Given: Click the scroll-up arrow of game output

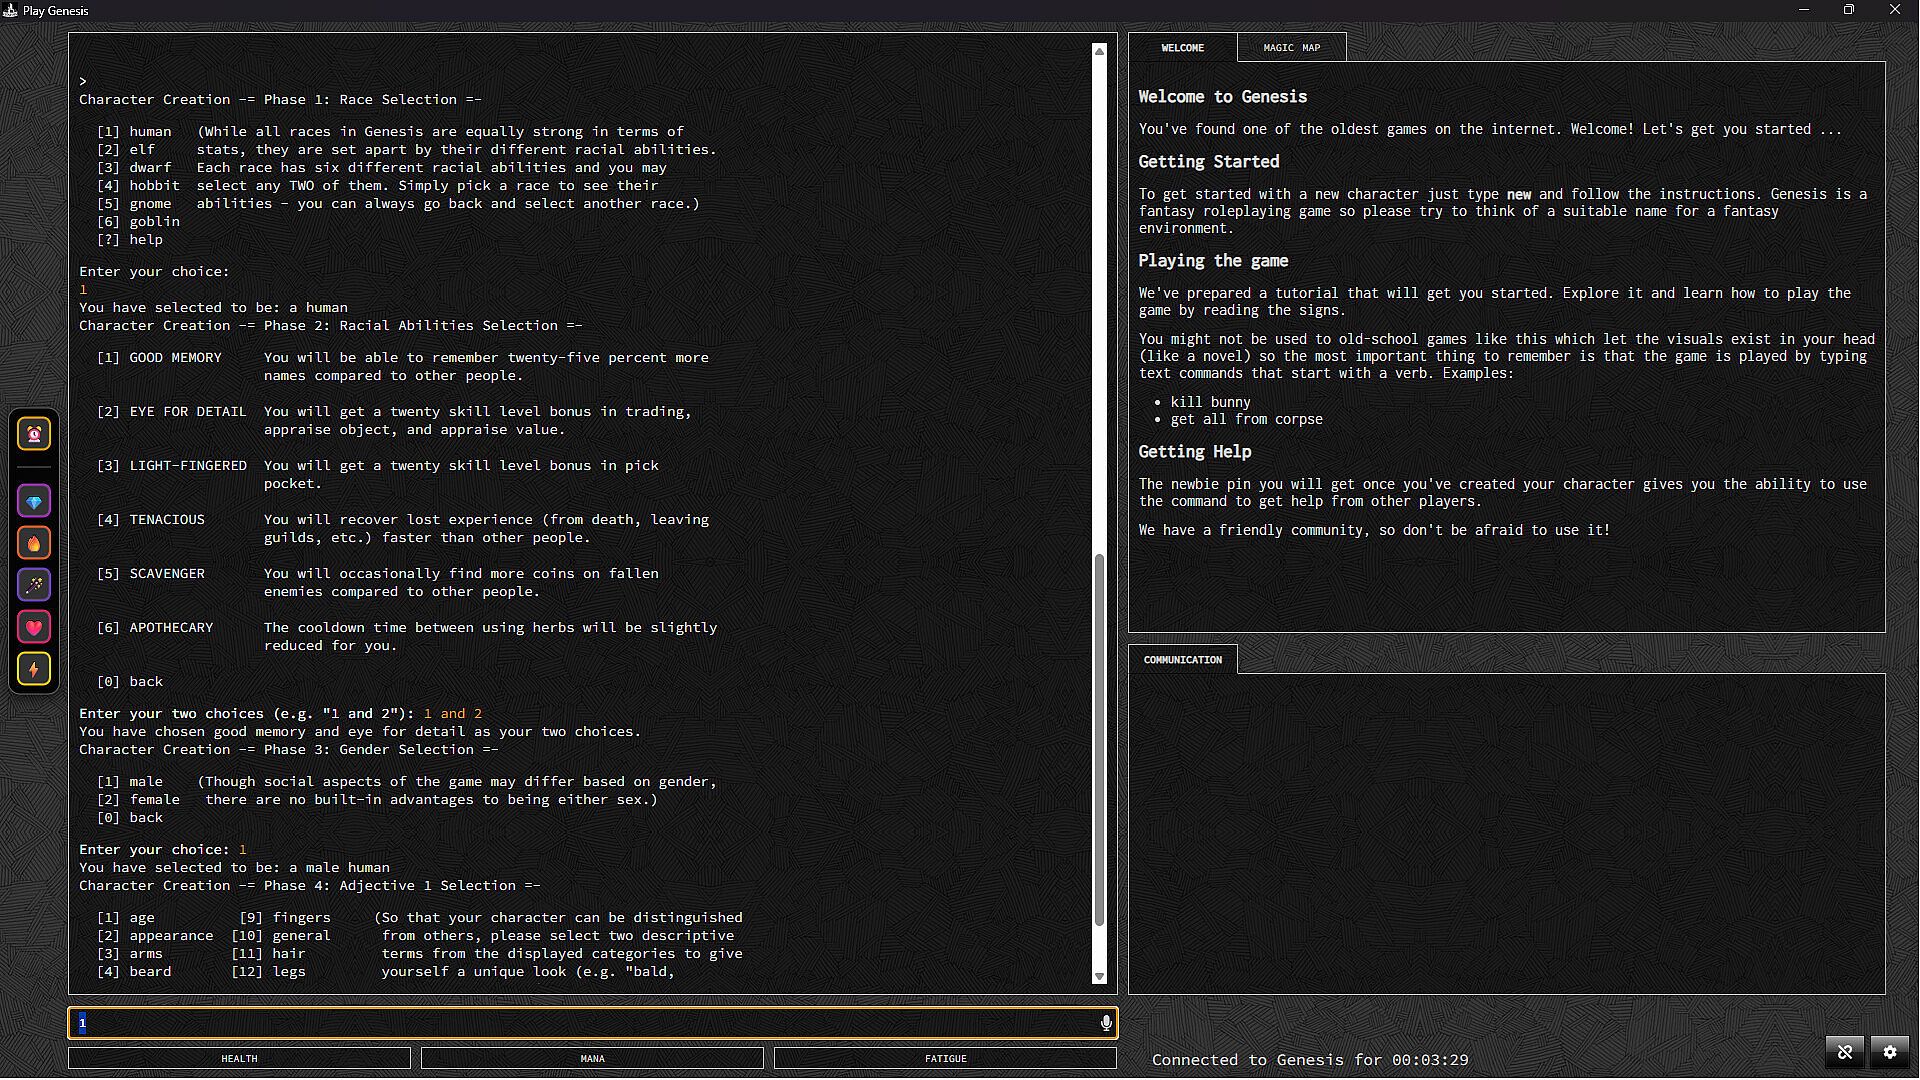Looking at the screenshot, I should coord(1099,50).
